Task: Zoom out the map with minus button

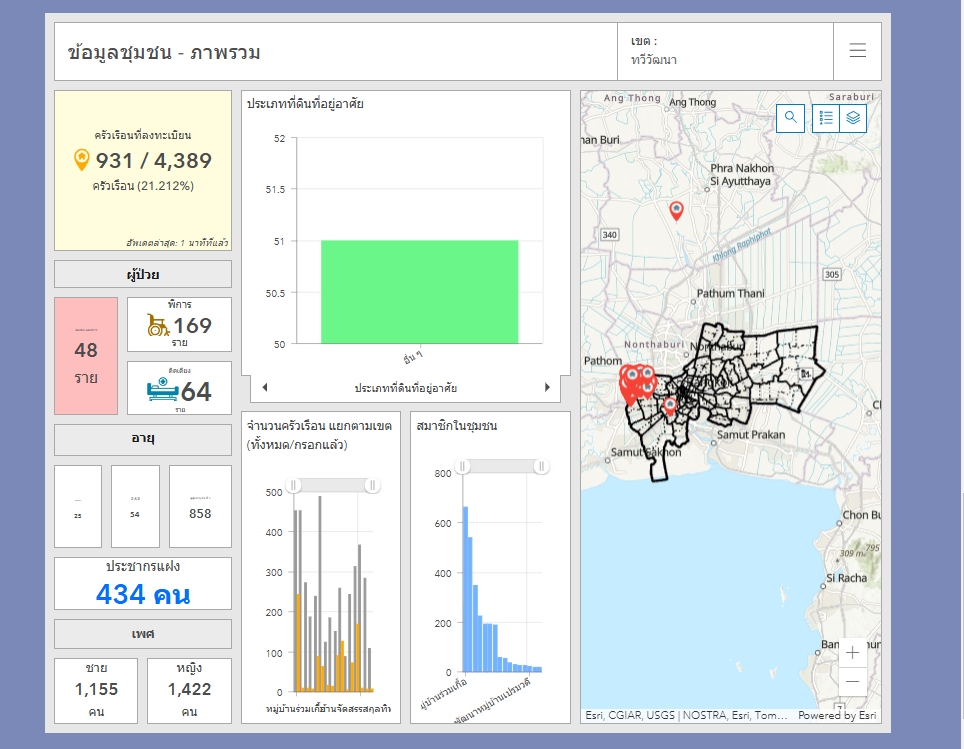Action: [852, 682]
